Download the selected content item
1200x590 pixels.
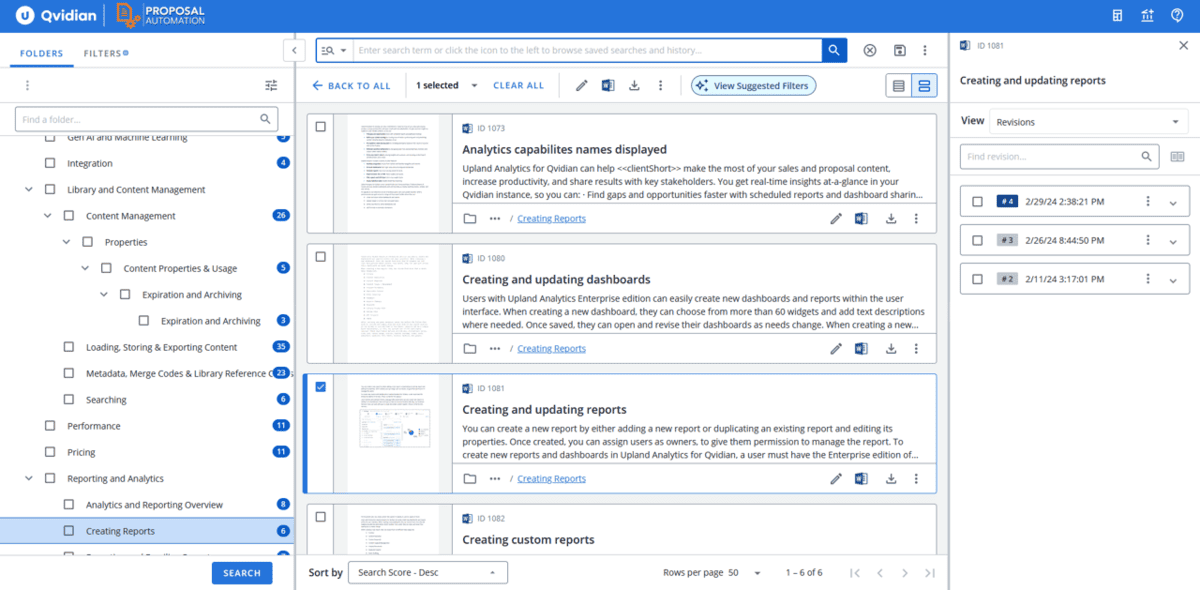click(x=634, y=85)
